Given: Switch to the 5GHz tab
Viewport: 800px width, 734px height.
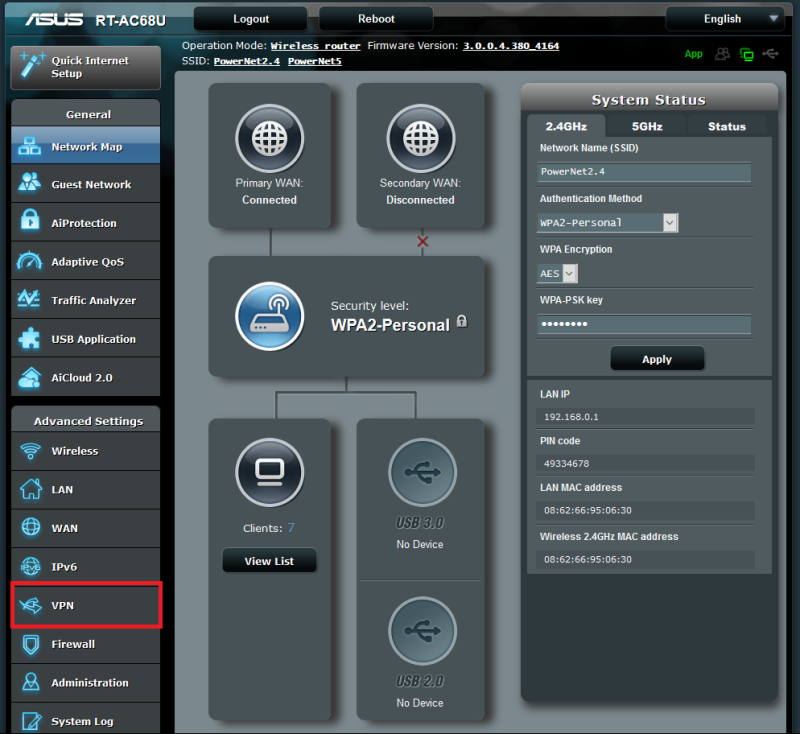Looking at the screenshot, I should [647, 126].
